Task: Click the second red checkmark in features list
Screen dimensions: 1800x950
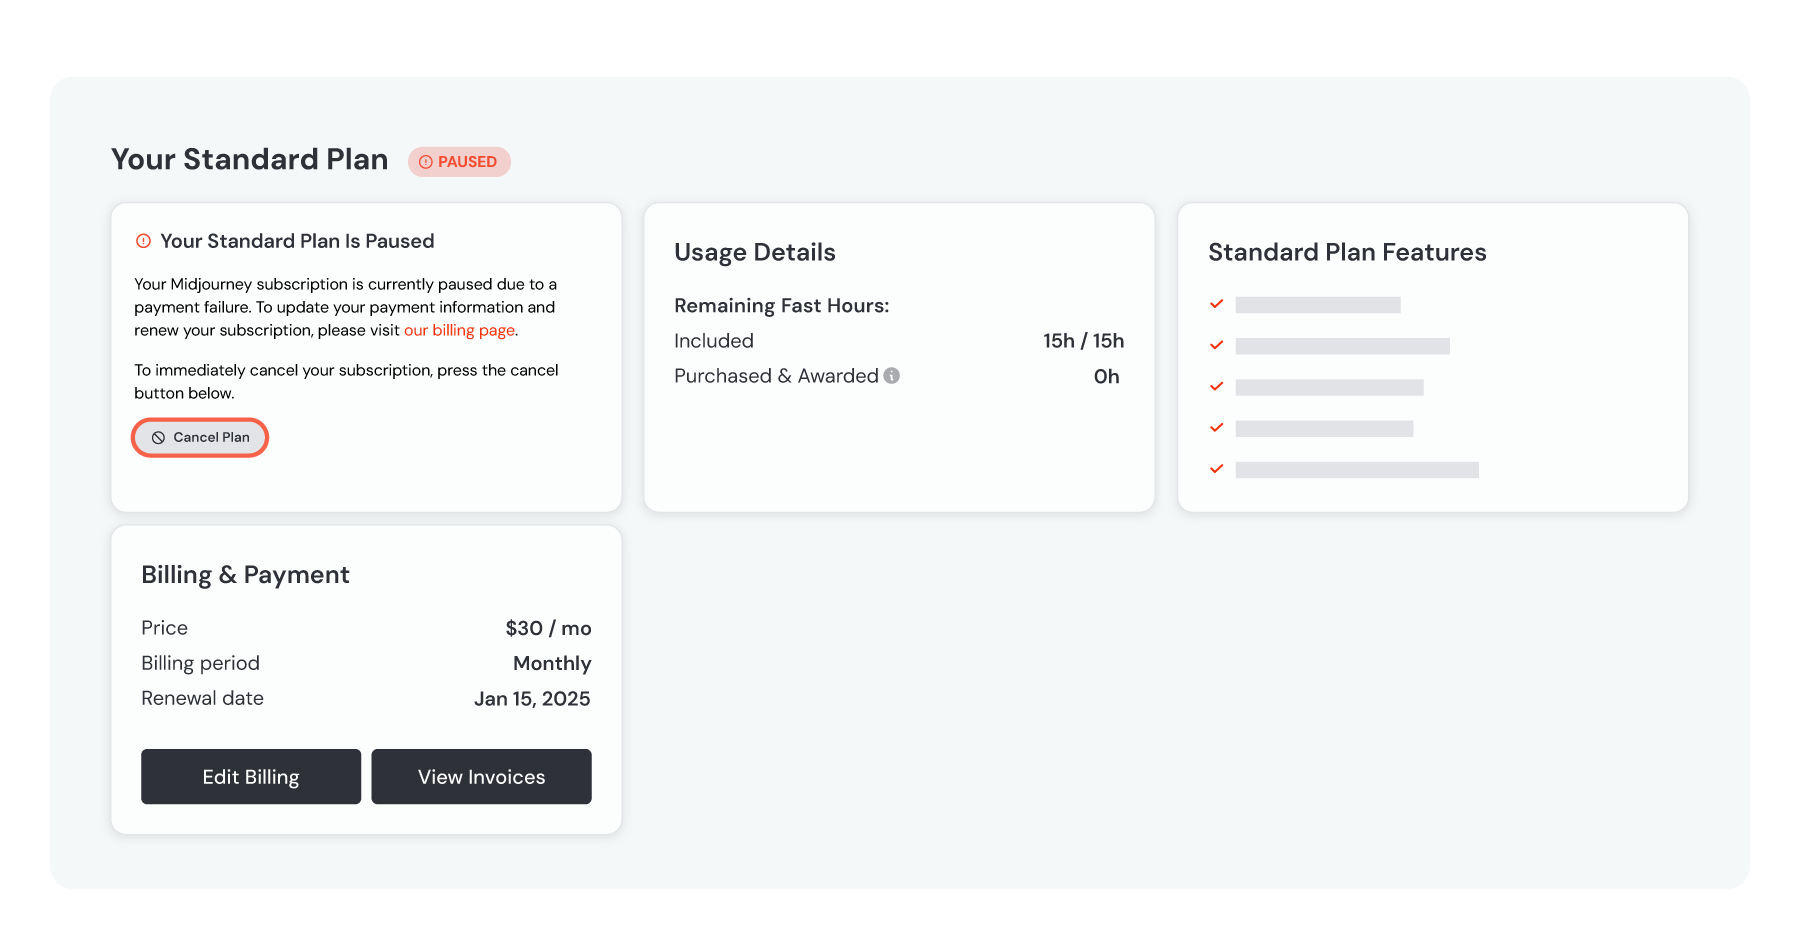Action: tap(1217, 345)
